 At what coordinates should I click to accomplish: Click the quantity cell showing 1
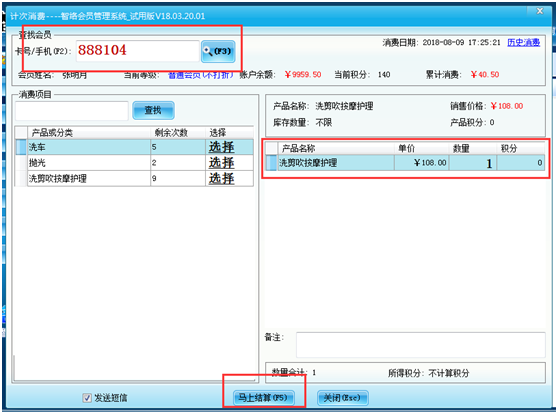tap(473, 163)
